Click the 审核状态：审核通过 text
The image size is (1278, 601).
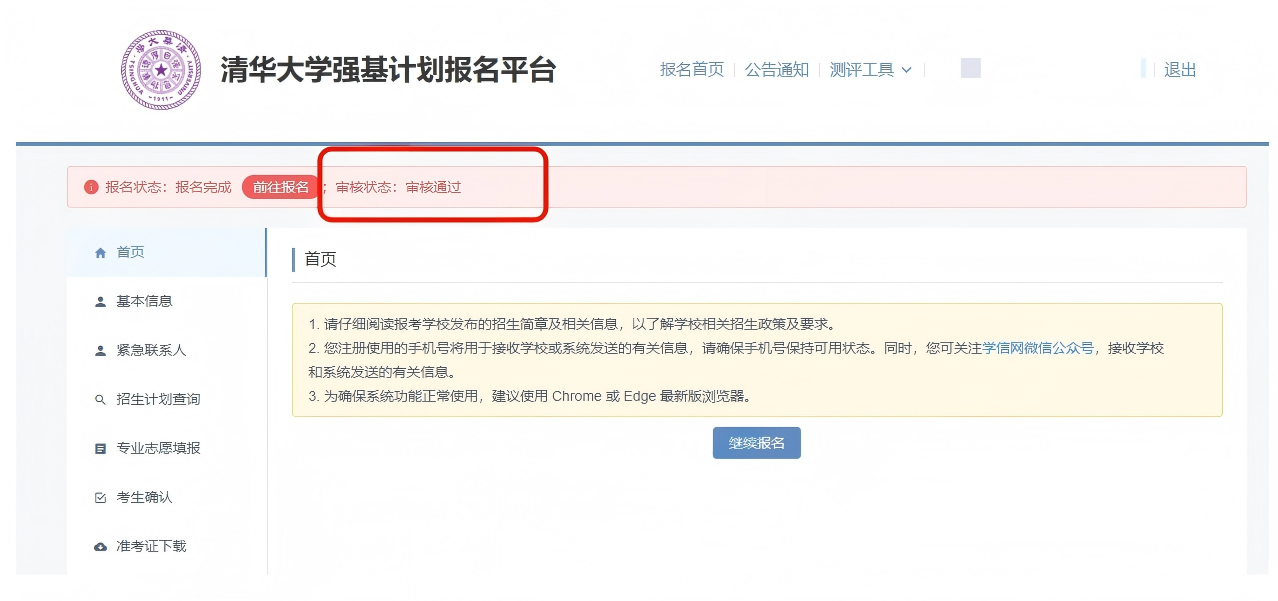tap(398, 187)
